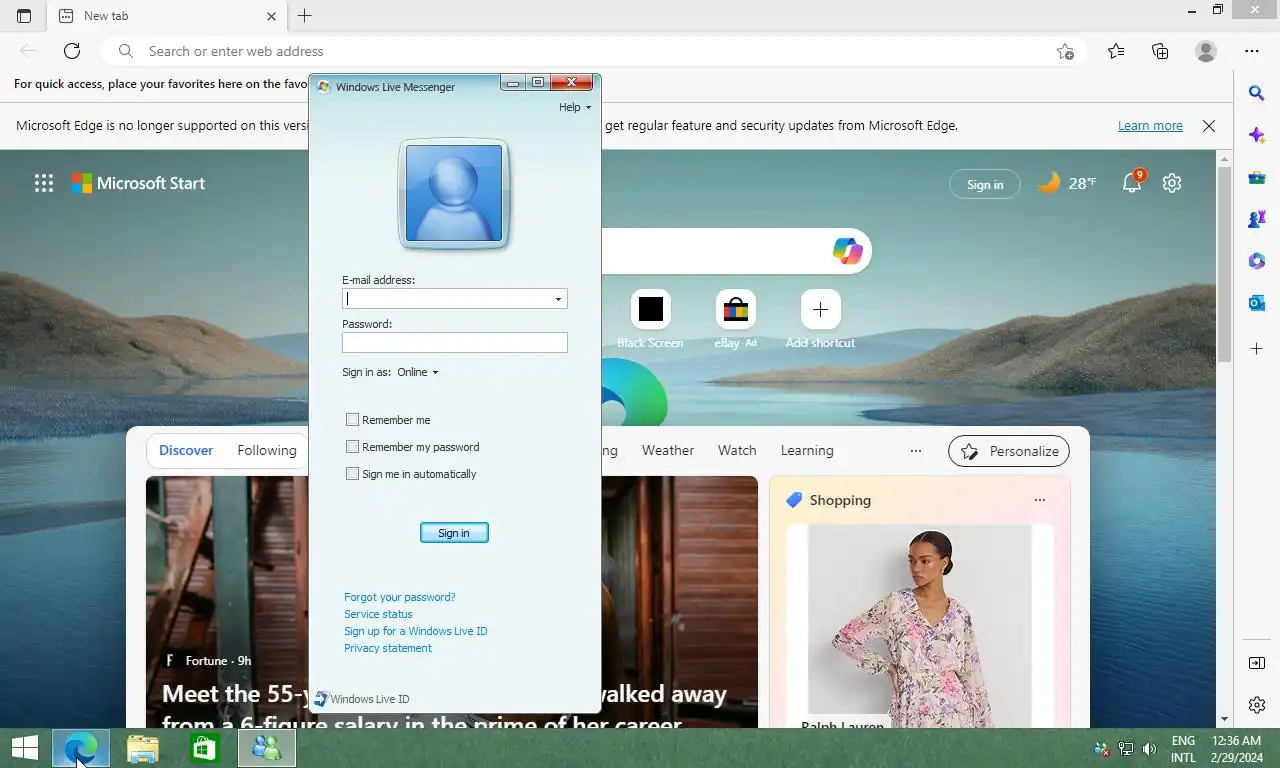This screenshot has width=1280, height=768.
Task: Open more feed tabs ellipsis
Action: point(915,451)
